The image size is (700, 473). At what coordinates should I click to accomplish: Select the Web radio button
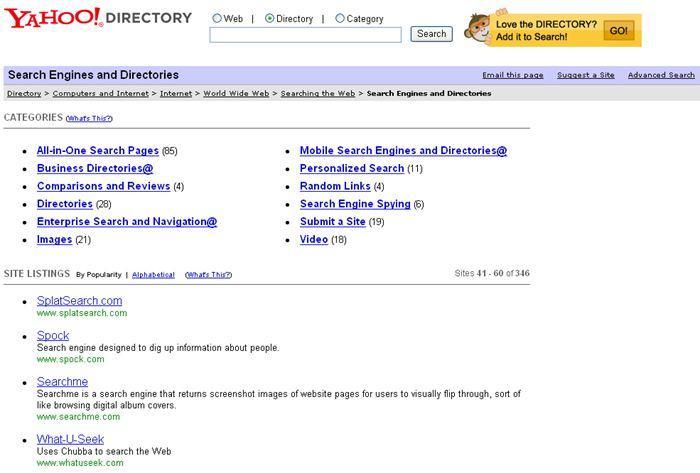217,18
